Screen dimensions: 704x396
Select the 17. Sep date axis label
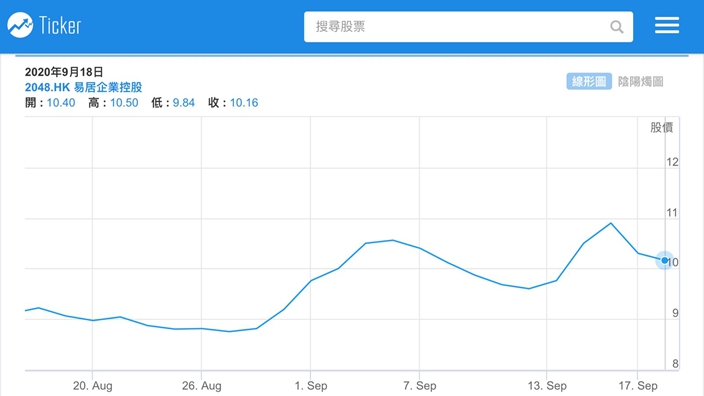[x=638, y=386]
